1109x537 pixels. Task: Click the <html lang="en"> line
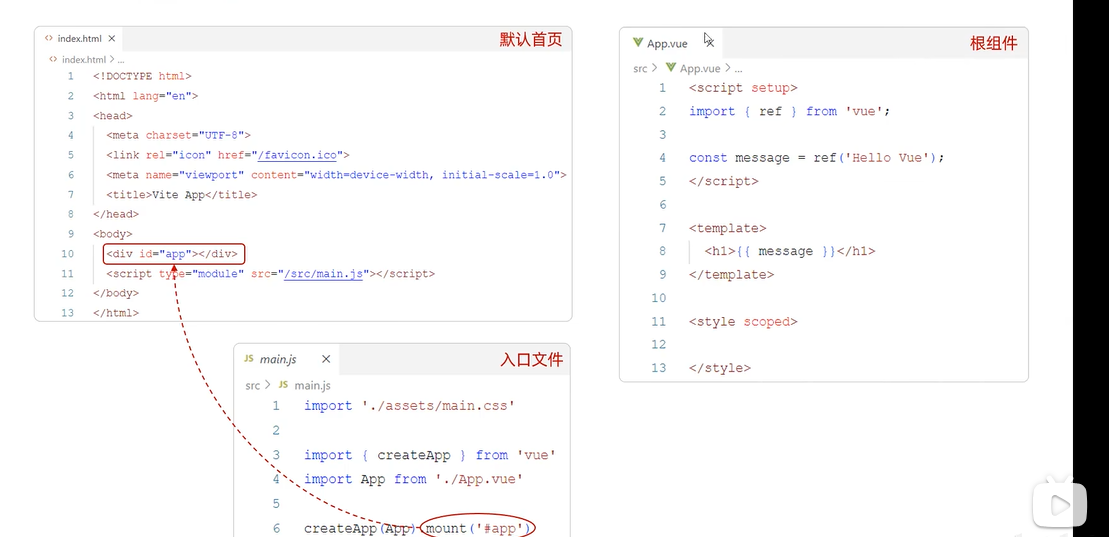pyautogui.click(x=146, y=96)
